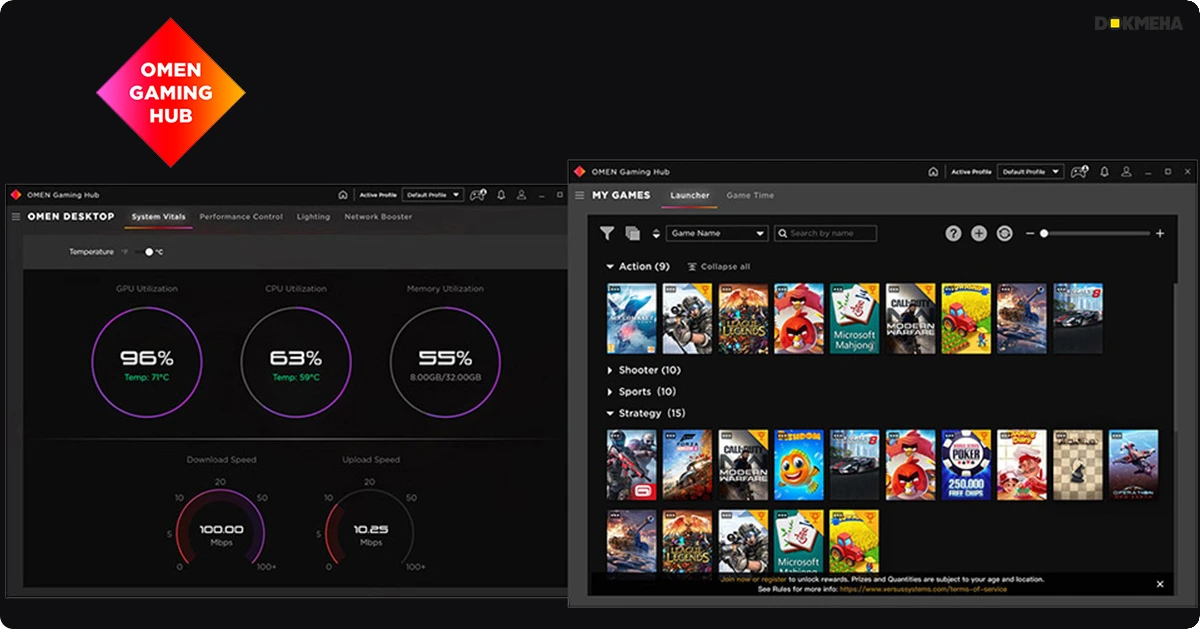Click in the Search by name field
The height and width of the screenshot is (629, 1200).
(826, 233)
